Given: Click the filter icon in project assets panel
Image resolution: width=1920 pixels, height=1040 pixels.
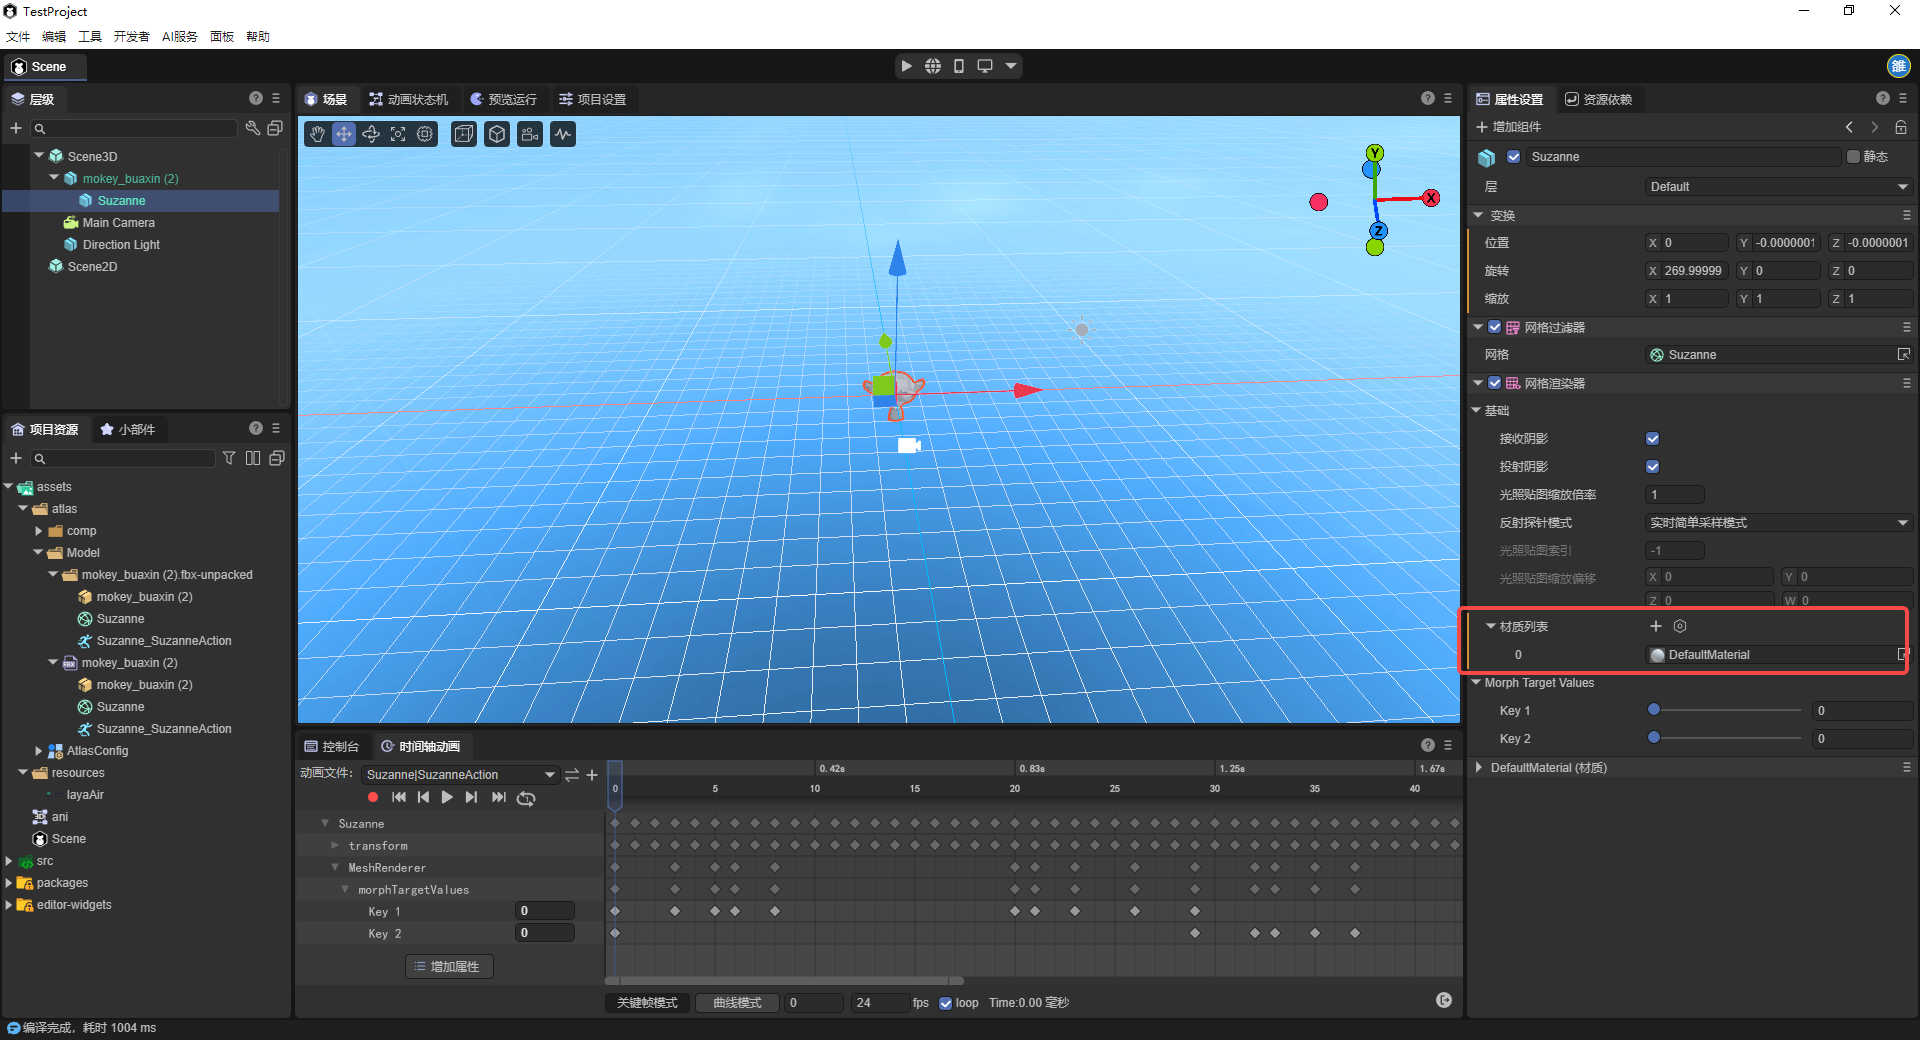Looking at the screenshot, I should [x=229, y=458].
